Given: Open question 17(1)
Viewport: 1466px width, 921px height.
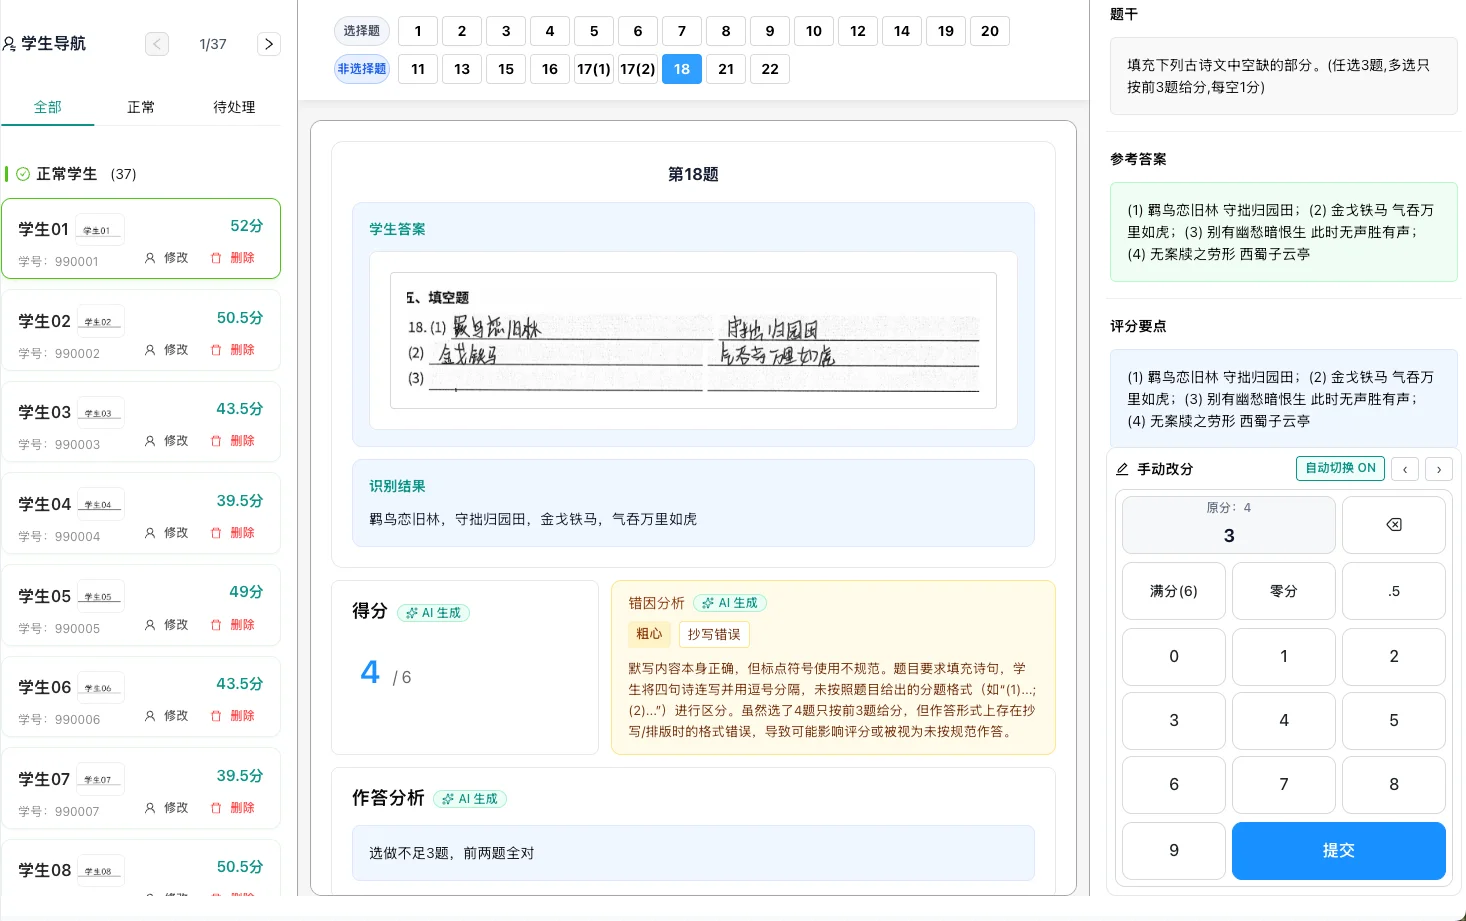Looking at the screenshot, I should pyautogui.click(x=594, y=69).
